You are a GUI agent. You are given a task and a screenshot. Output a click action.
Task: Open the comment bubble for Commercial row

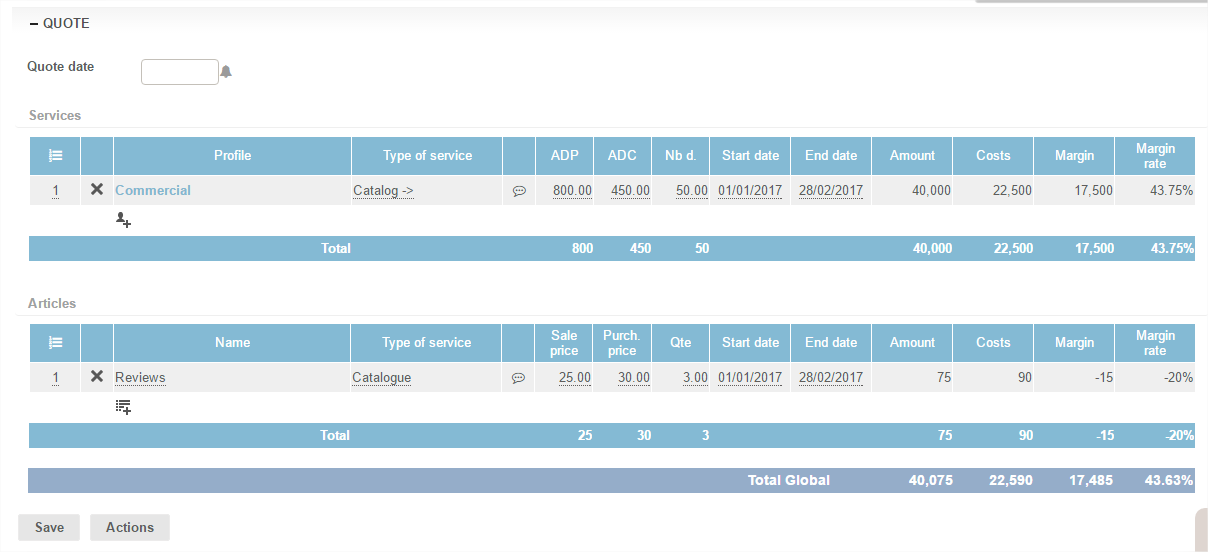[x=519, y=191]
